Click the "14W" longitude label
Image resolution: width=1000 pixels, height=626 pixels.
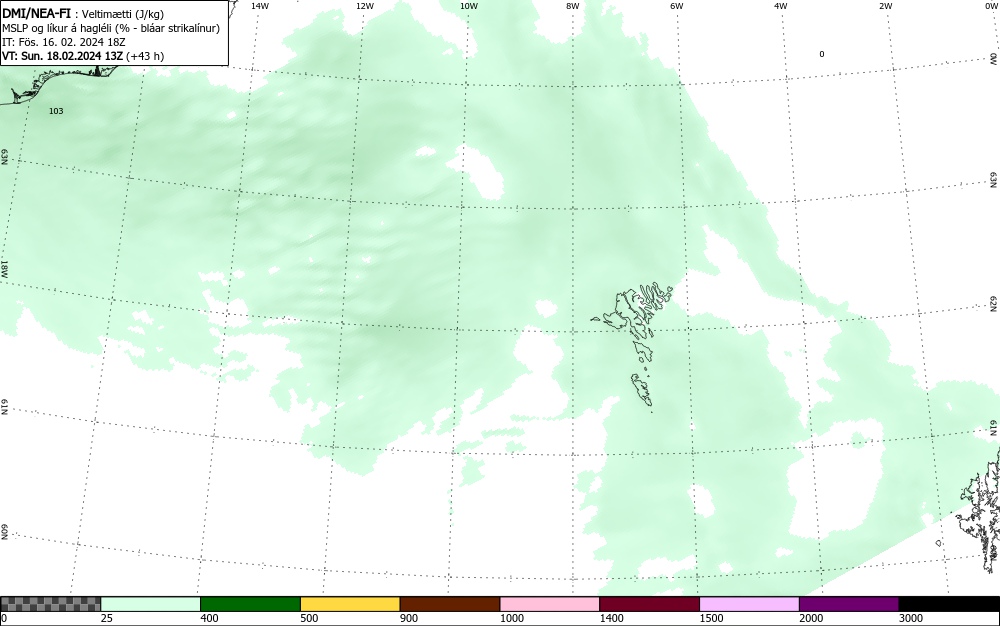click(260, 6)
